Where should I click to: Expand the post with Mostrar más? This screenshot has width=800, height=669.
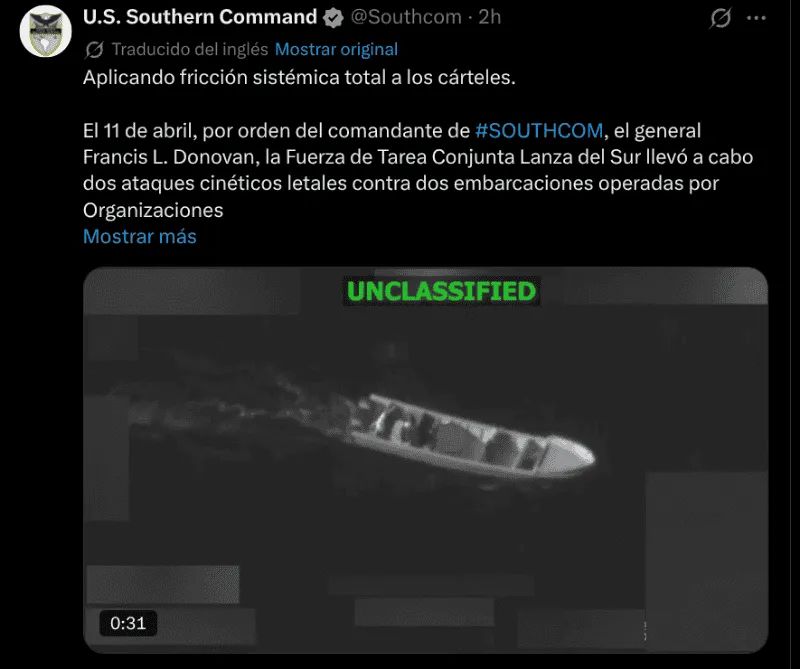[x=140, y=236]
